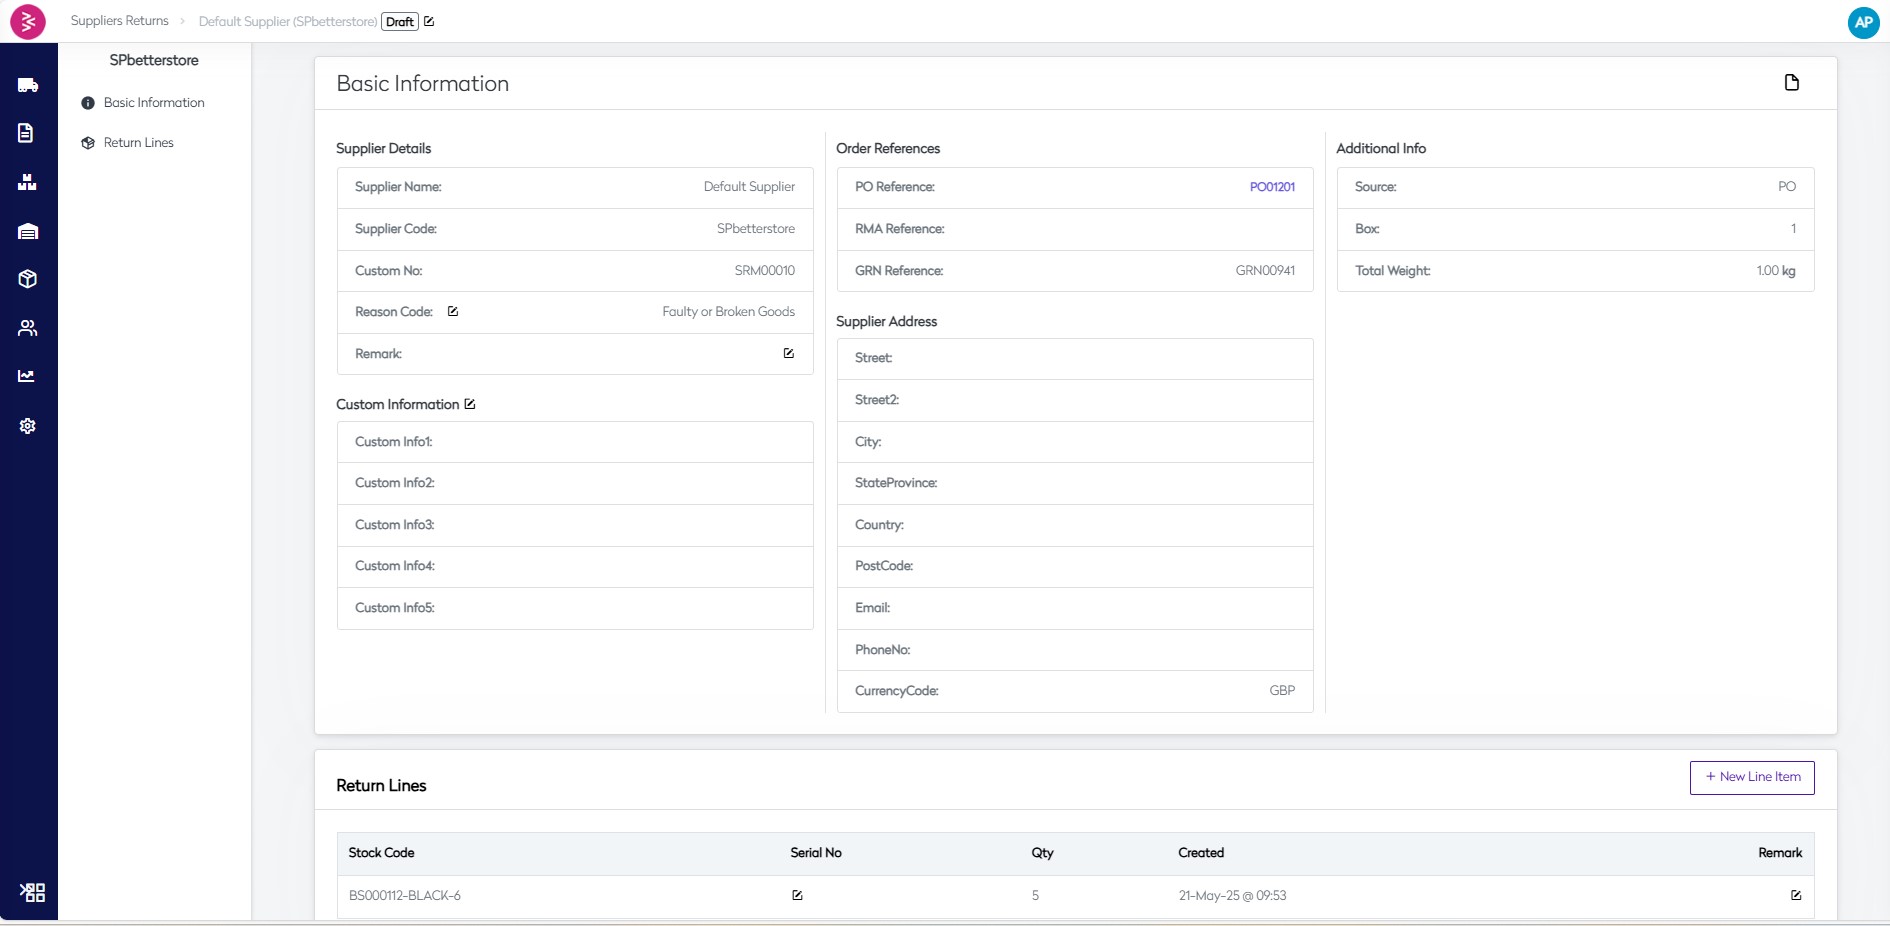Edit remark on the return line row

pyautogui.click(x=1795, y=895)
